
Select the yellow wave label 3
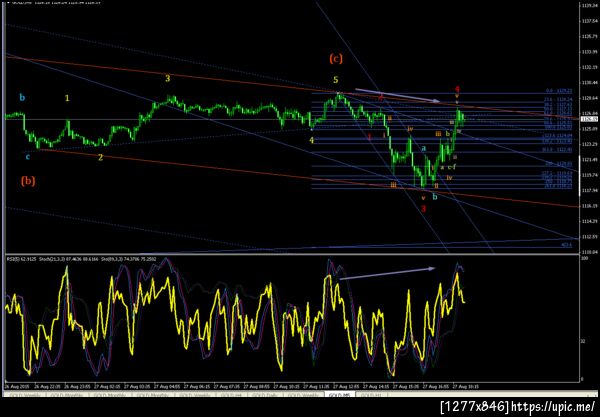point(167,78)
